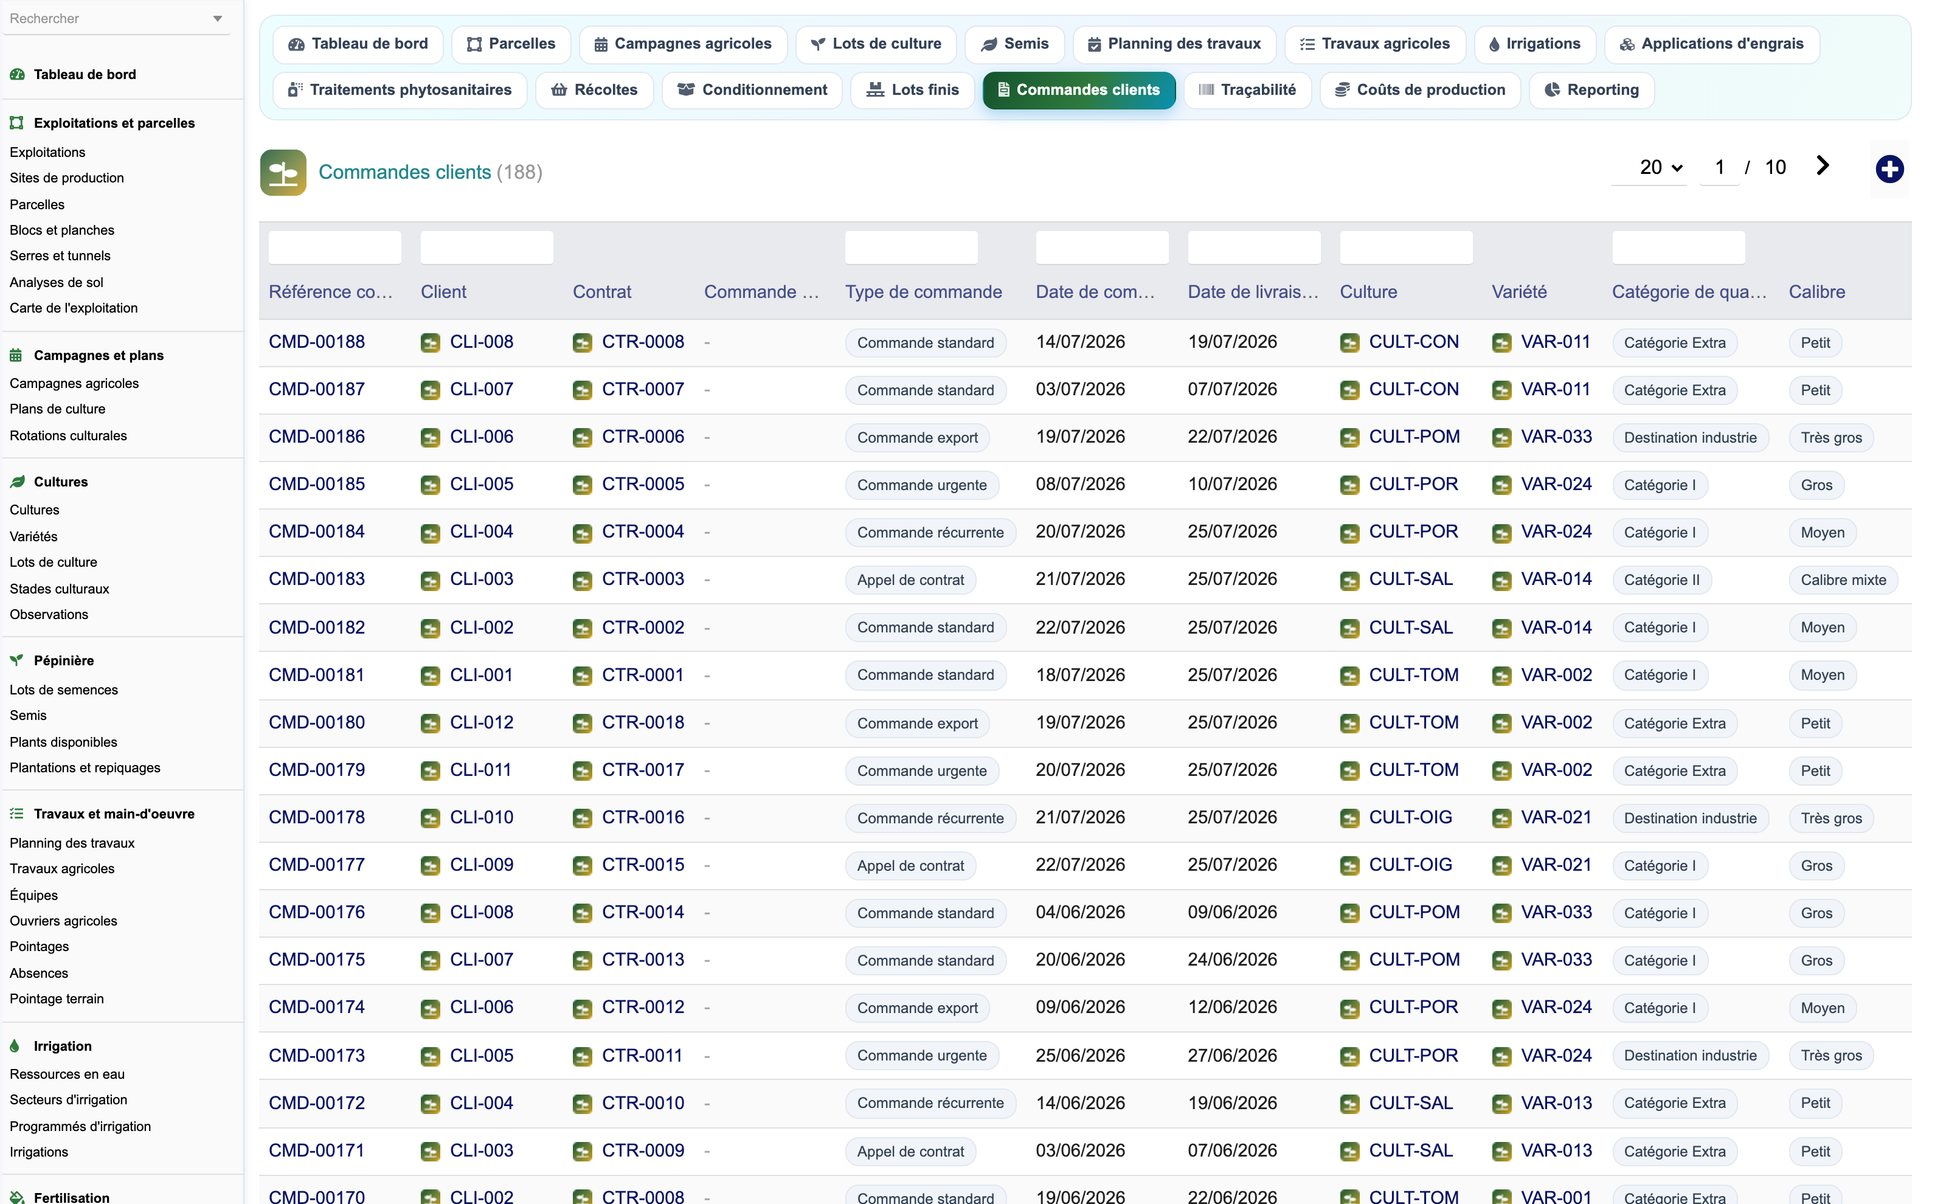Open the Campagnes agricoles tab
The image size is (1946, 1204).
683,44
